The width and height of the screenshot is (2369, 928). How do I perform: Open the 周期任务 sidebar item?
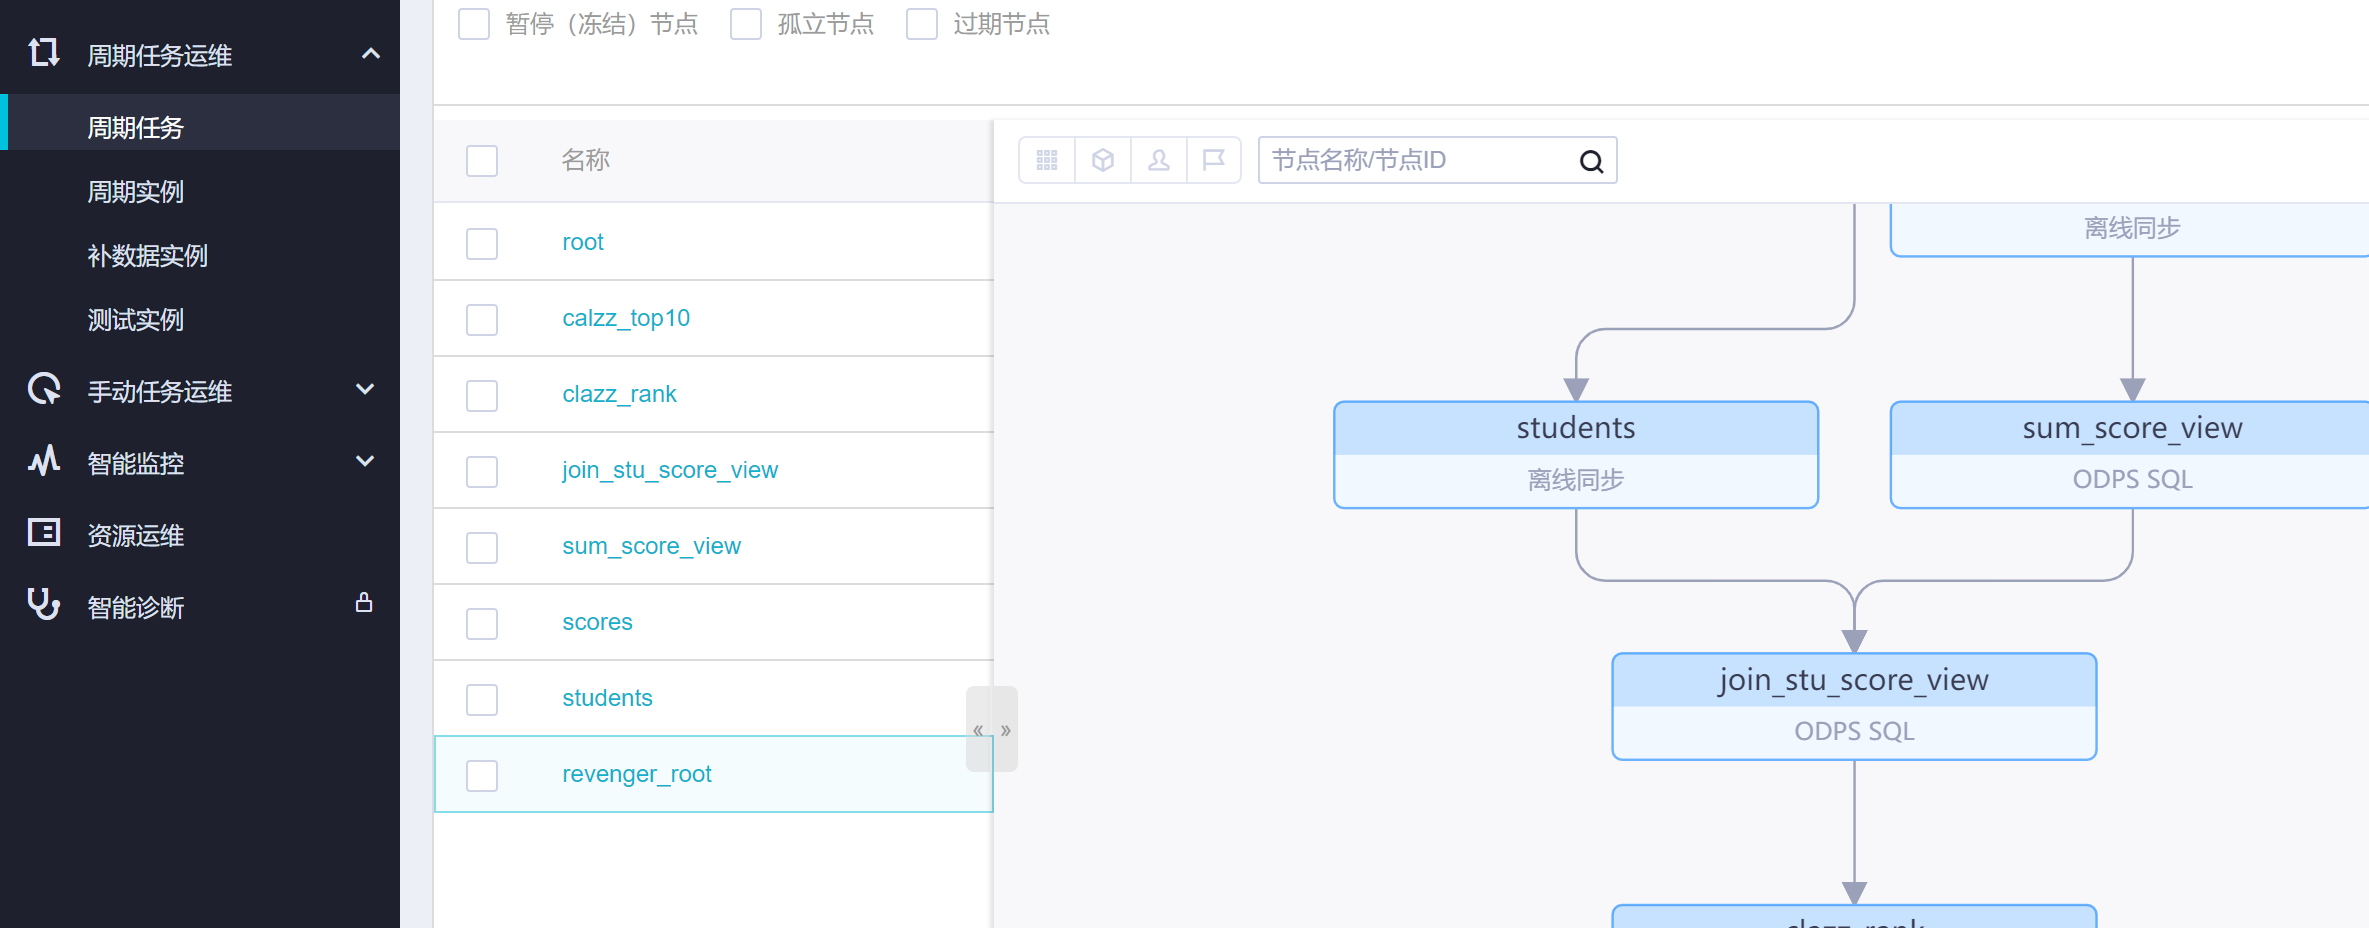click(136, 127)
